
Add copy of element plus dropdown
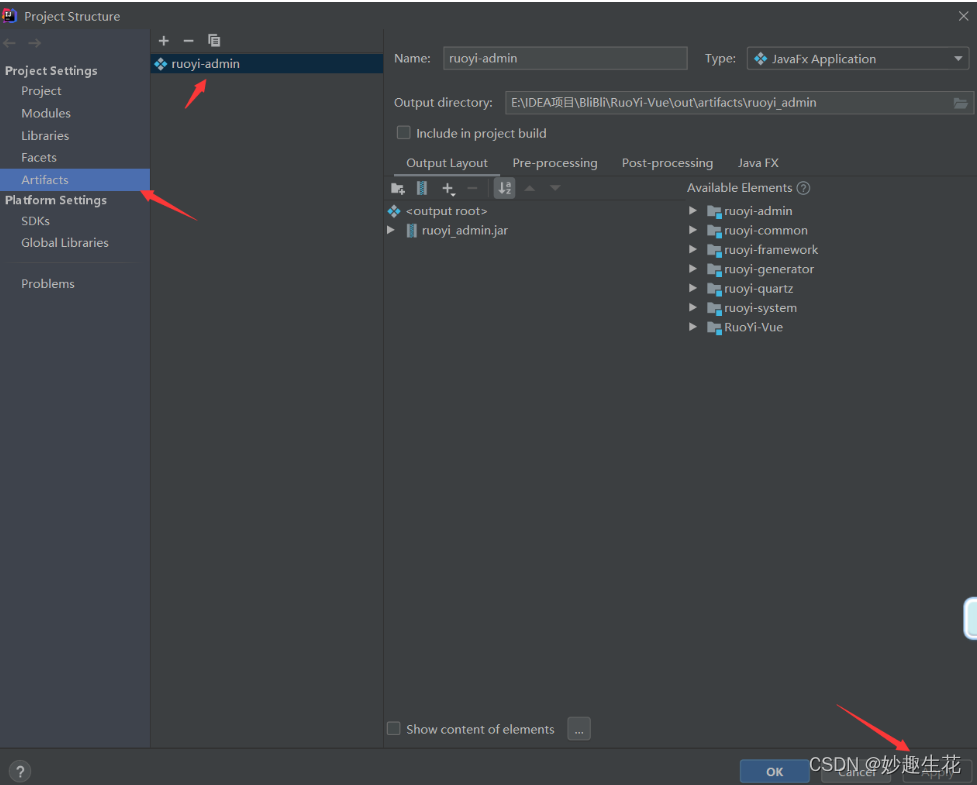(449, 188)
